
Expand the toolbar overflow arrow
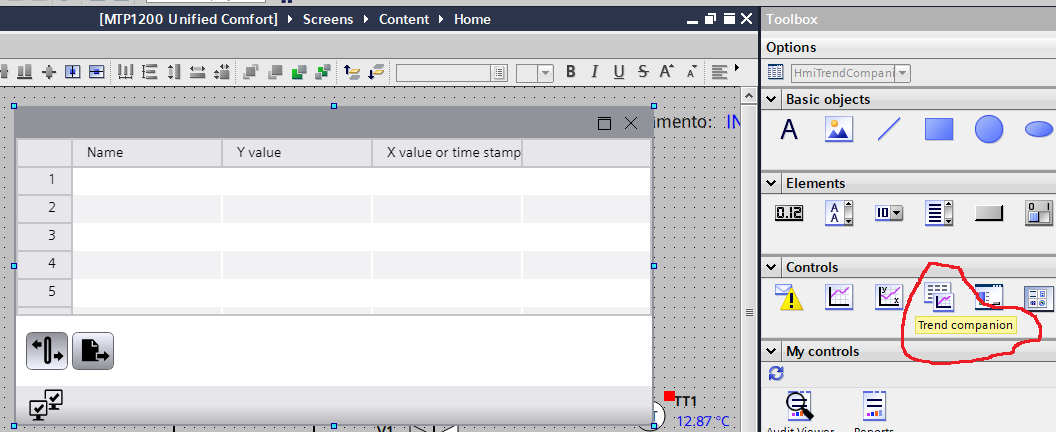coord(737,68)
